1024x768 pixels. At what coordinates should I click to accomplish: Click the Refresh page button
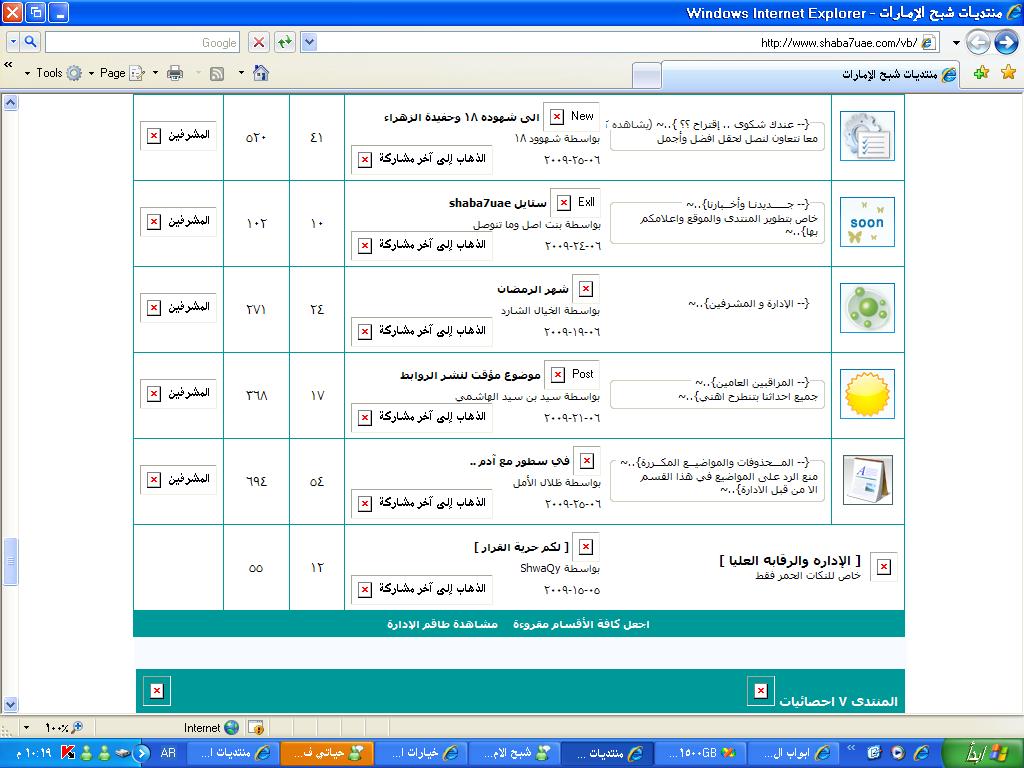(285, 42)
